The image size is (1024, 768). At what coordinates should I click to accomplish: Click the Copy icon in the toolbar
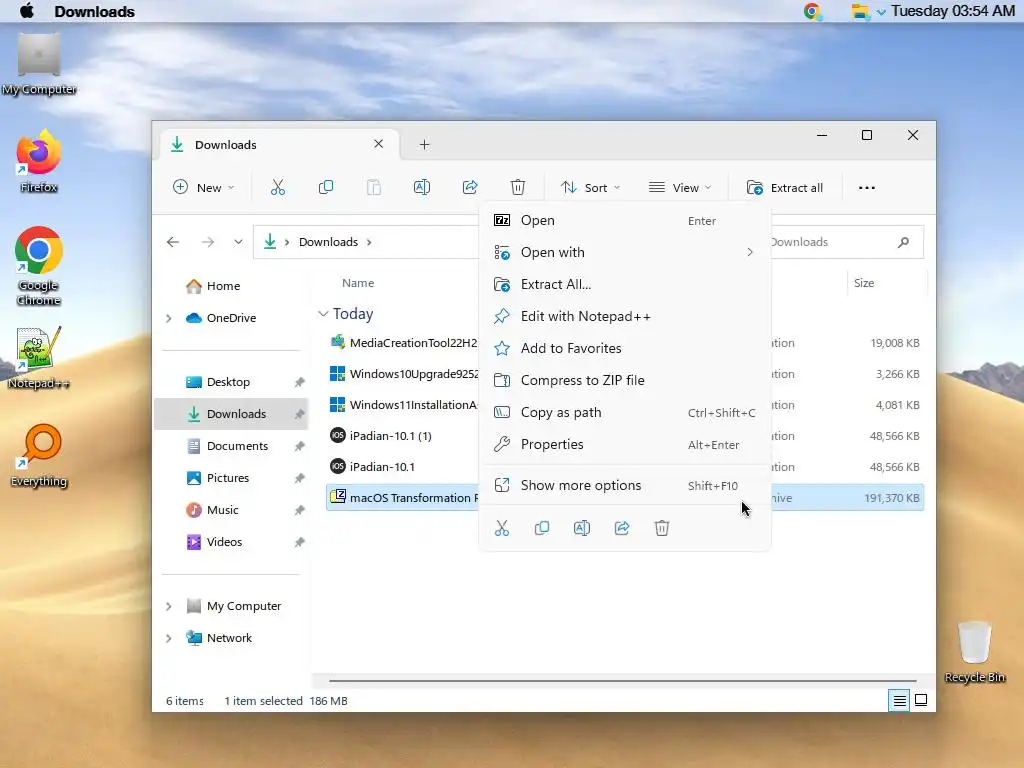coord(325,187)
